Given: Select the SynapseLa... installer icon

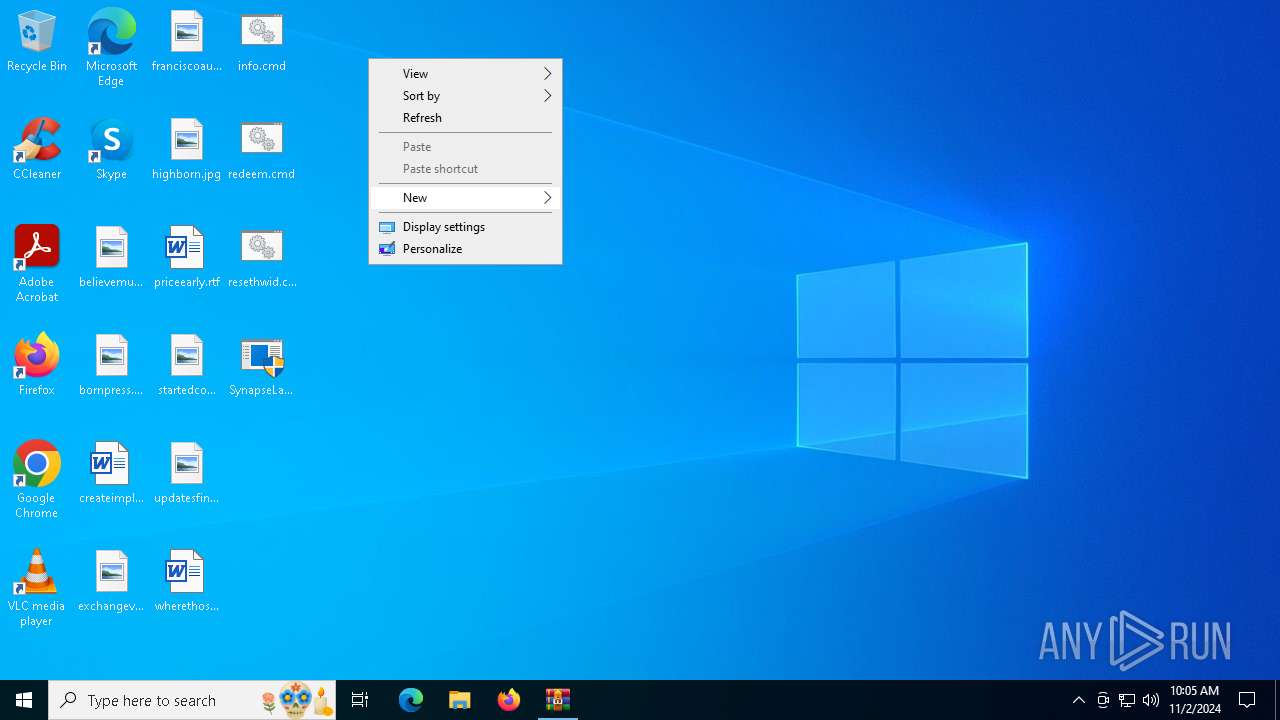Looking at the screenshot, I should click(262, 365).
